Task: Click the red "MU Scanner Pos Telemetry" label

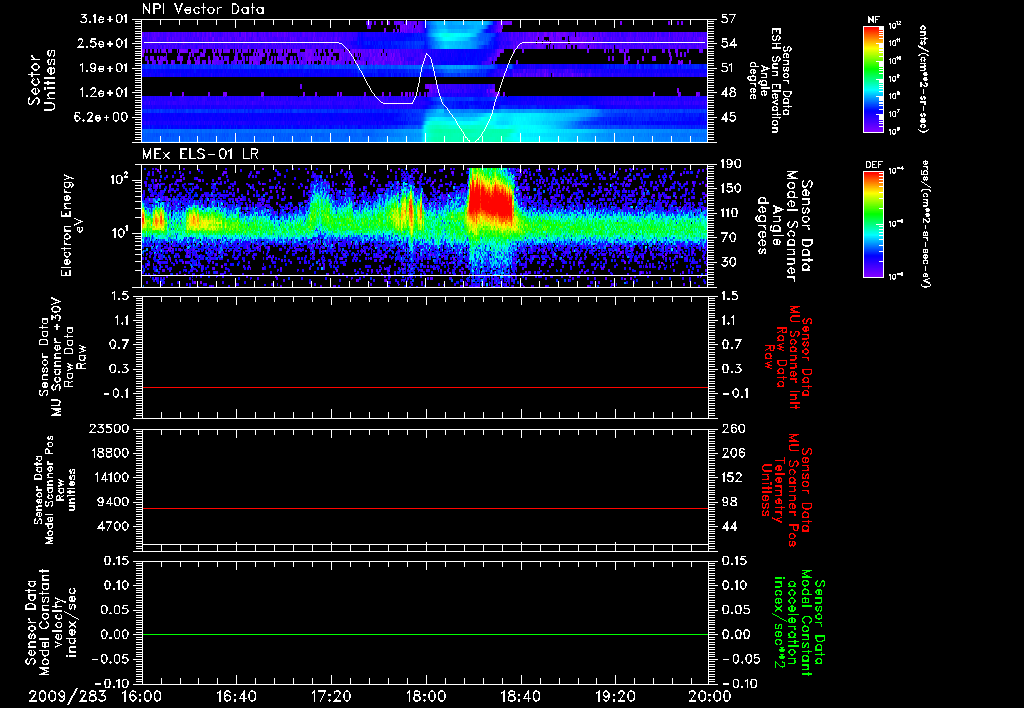Action: click(x=787, y=490)
